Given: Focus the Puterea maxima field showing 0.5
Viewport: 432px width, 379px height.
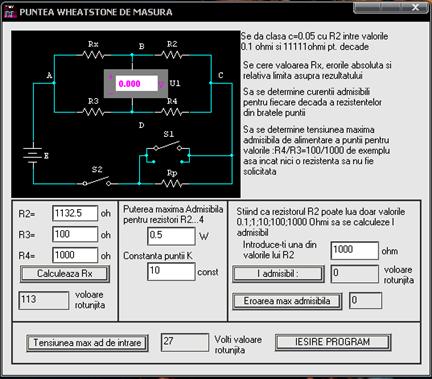Looking at the screenshot, I should (171, 236).
